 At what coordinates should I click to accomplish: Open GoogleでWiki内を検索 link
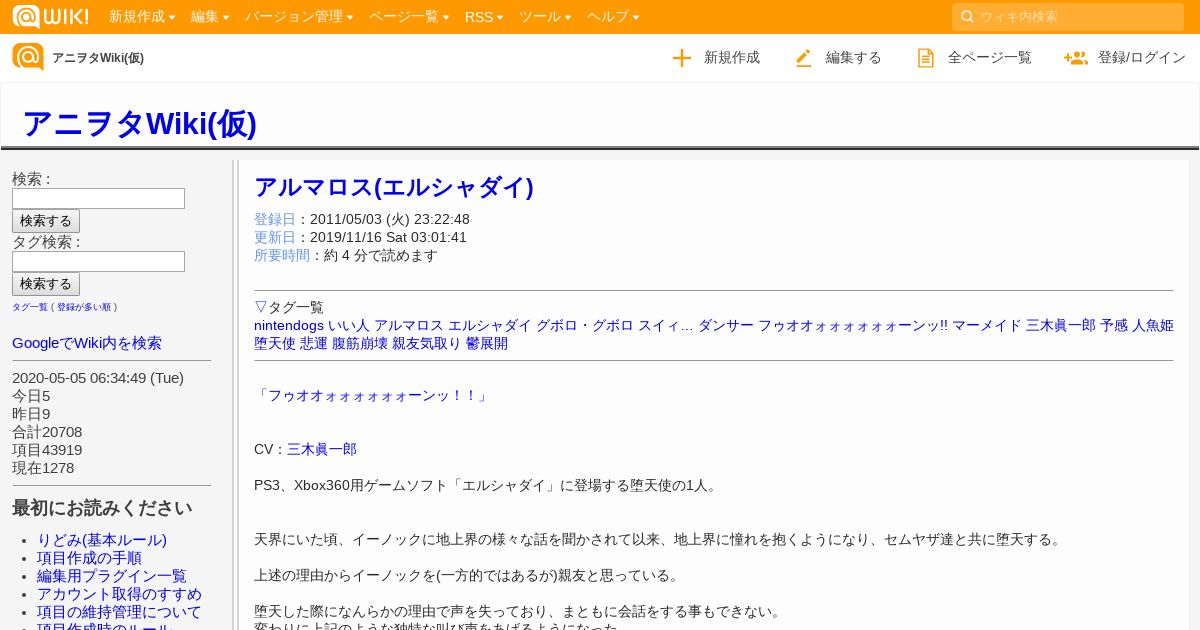(x=87, y=343)
